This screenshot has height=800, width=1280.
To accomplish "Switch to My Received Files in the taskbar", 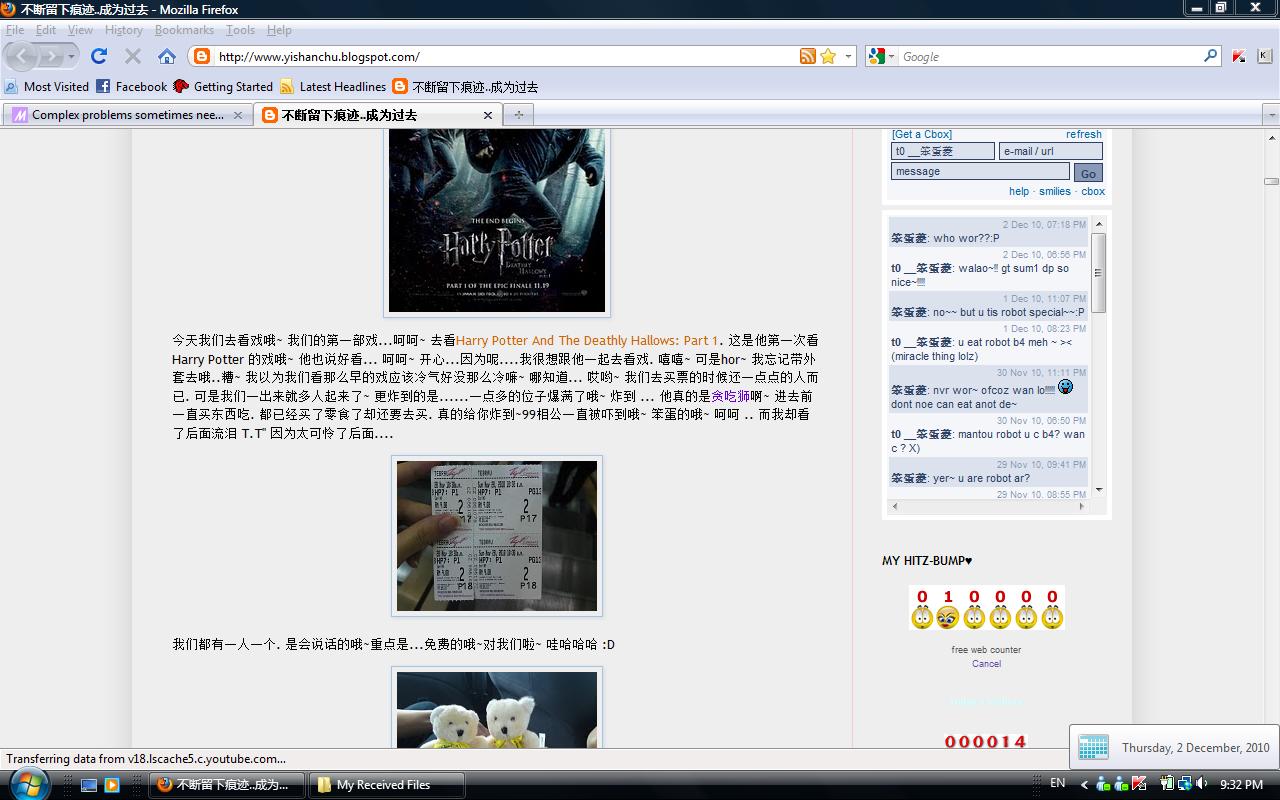I will [386, 785].
